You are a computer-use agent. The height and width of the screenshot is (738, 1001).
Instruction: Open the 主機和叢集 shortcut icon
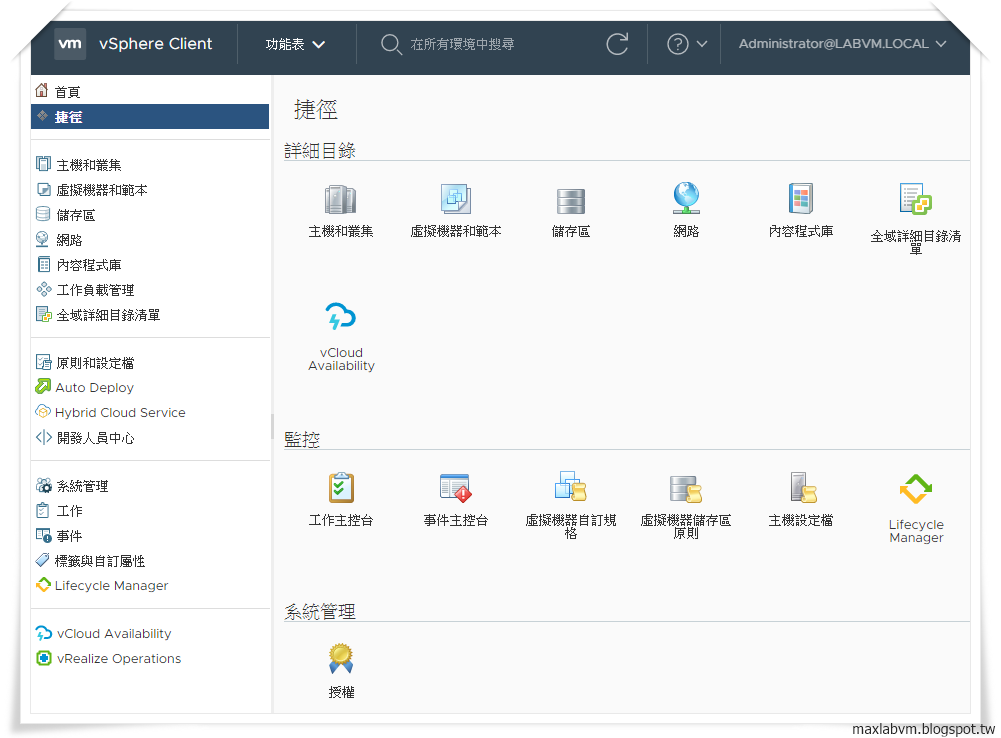point(340,199)
